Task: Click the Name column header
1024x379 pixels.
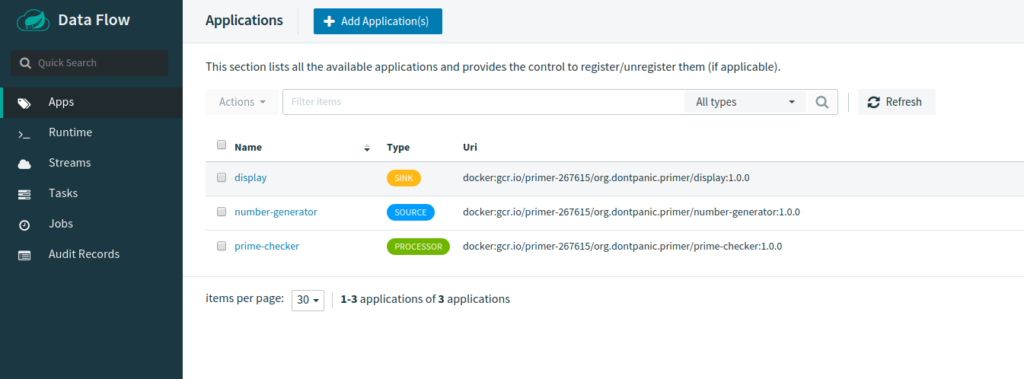Action: click(x=248, y=148)
